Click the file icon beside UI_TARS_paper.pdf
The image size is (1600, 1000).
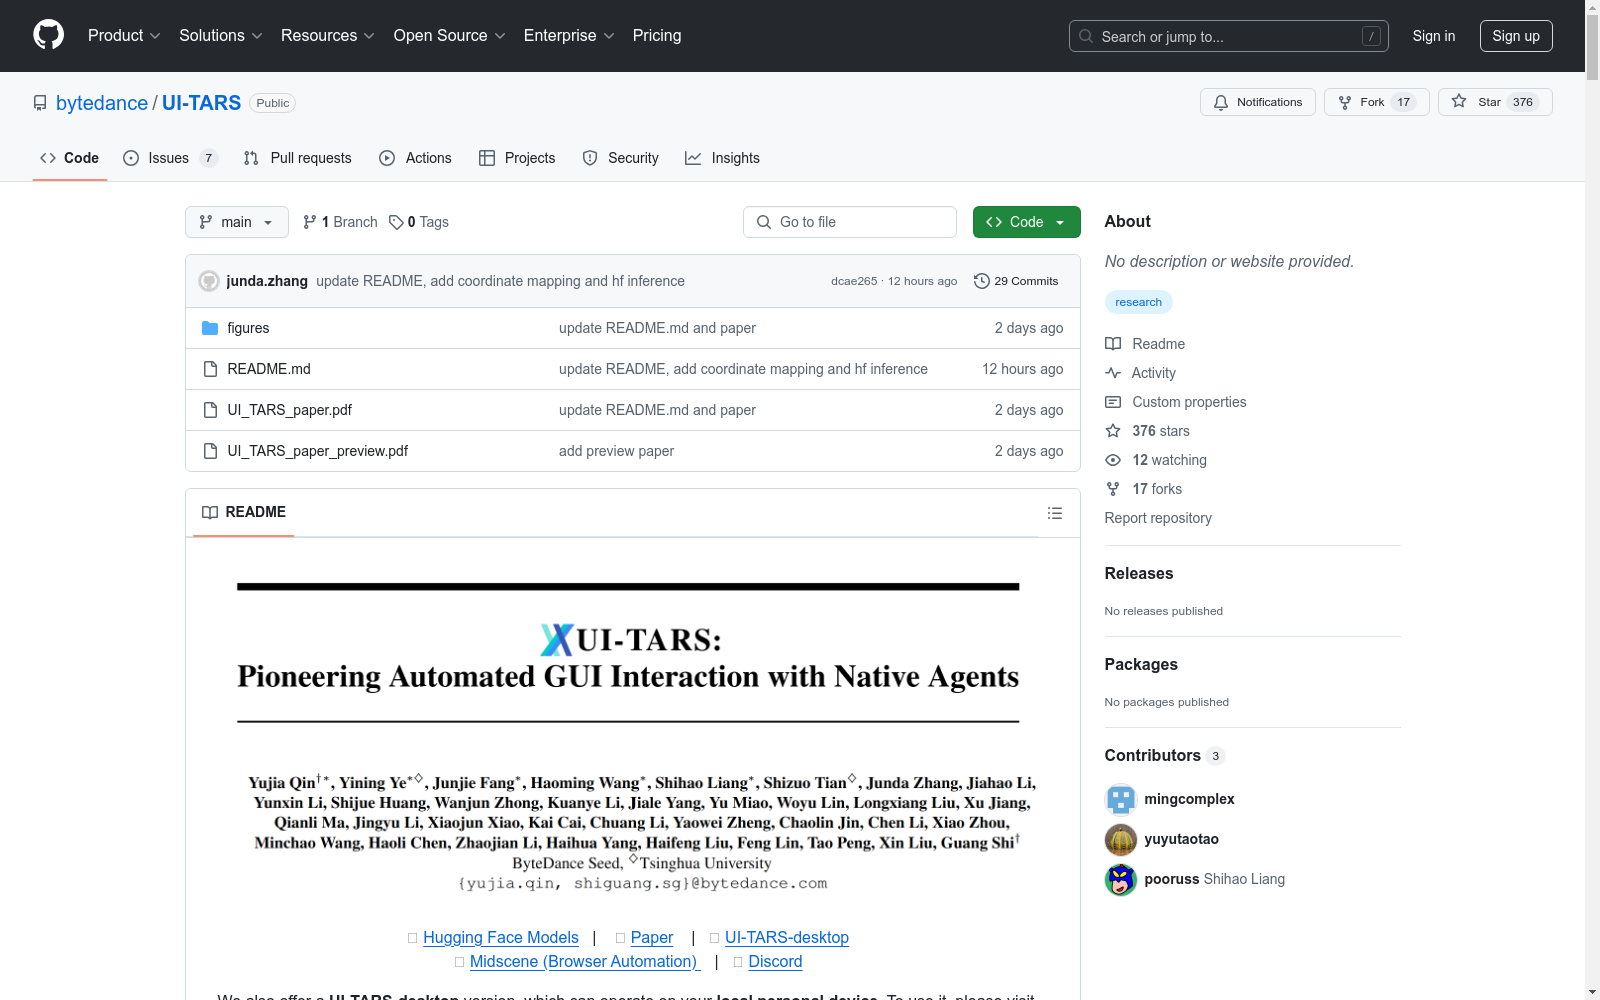coord(210,410)
